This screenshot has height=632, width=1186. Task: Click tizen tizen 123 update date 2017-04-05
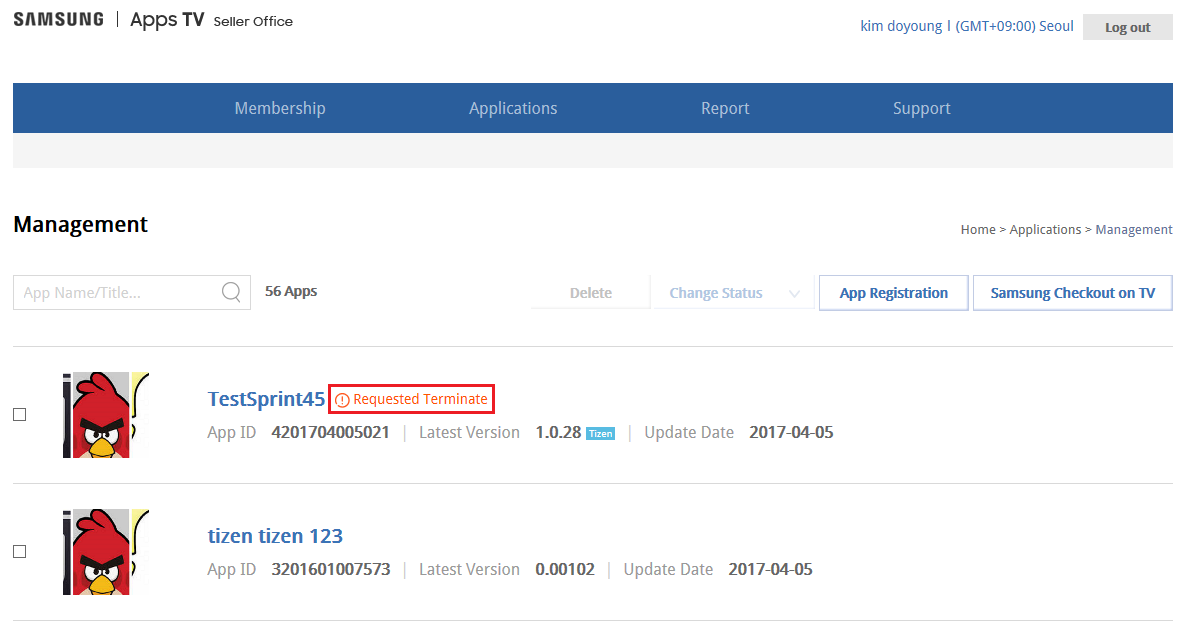(770, 569)
